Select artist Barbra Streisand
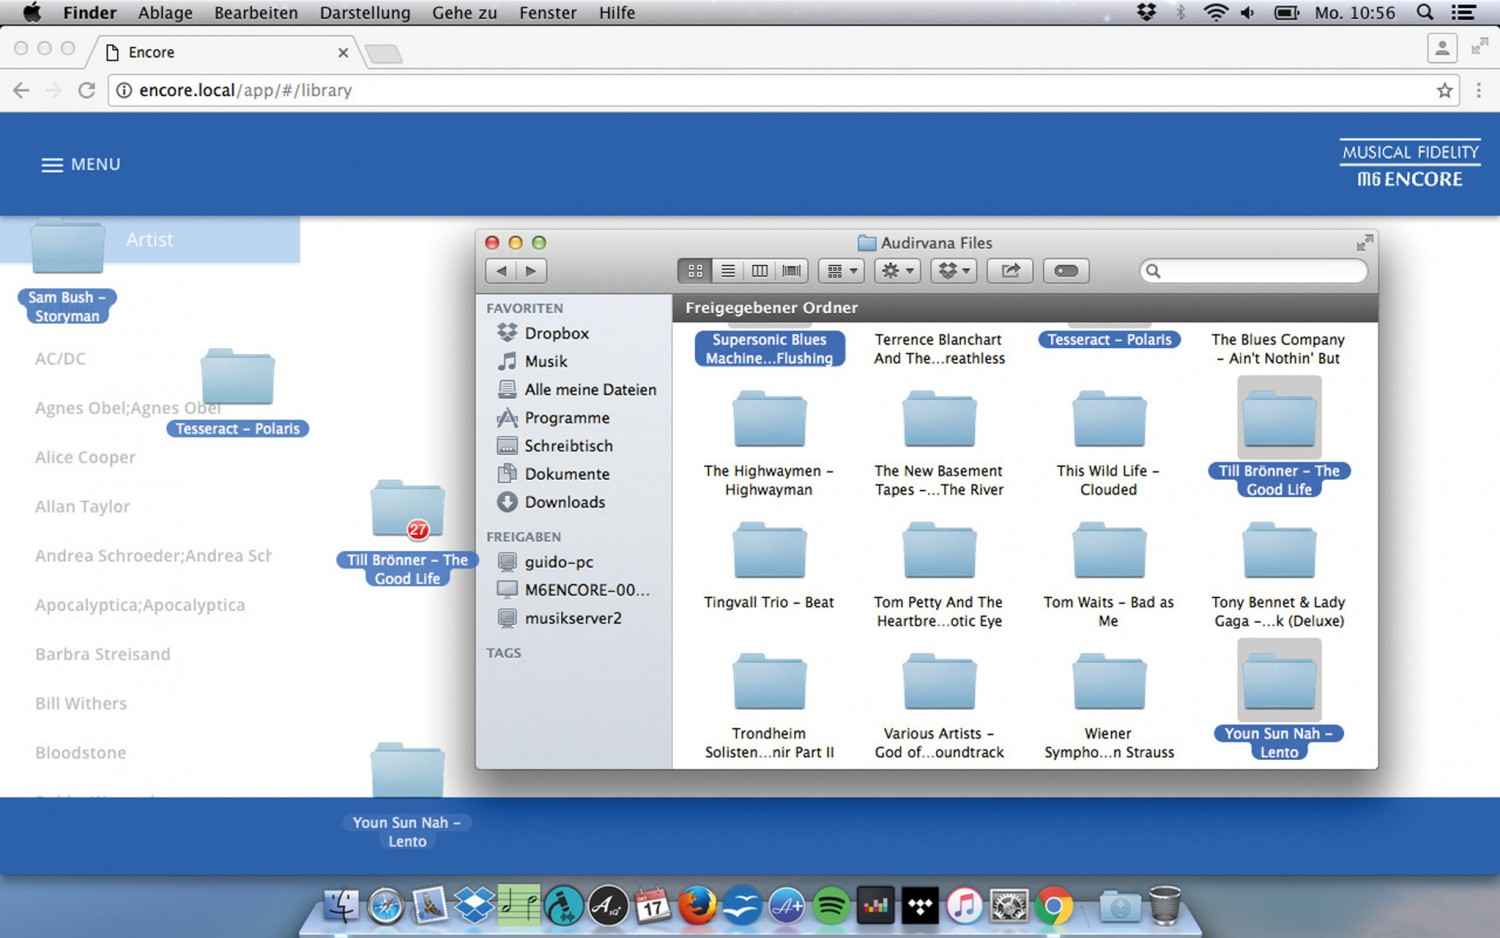1500x938 pixels. coord(103,654)
